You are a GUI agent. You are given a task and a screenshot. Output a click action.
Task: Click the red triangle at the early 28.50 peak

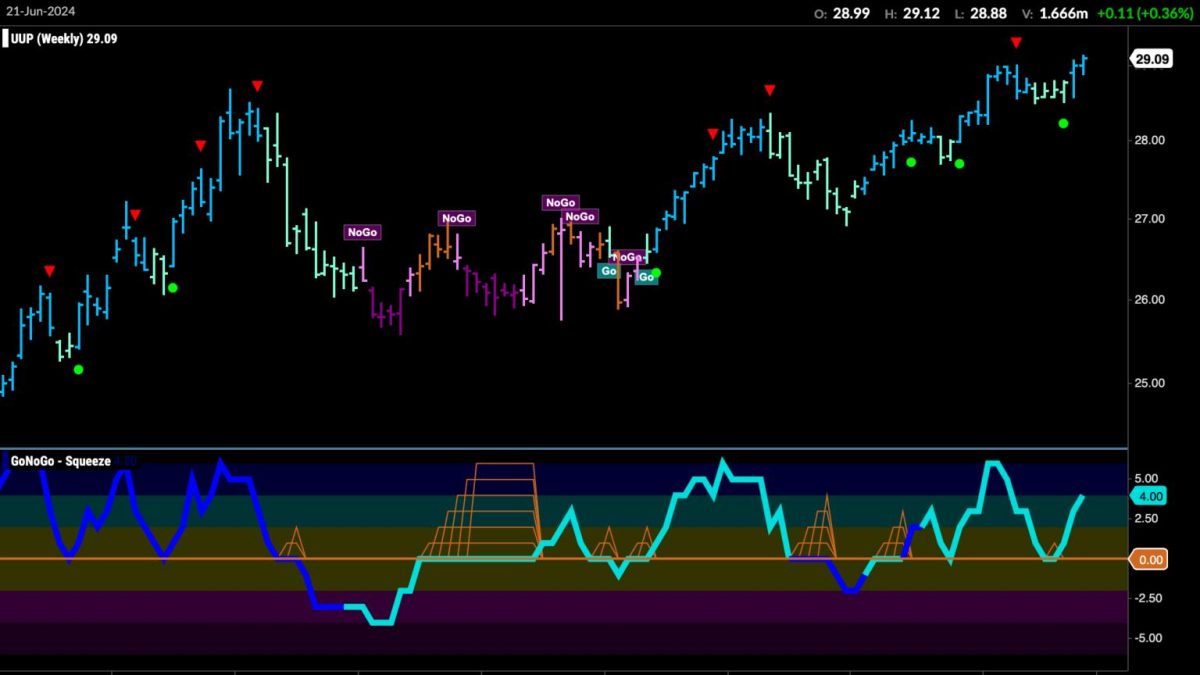[x=258, y=86]
